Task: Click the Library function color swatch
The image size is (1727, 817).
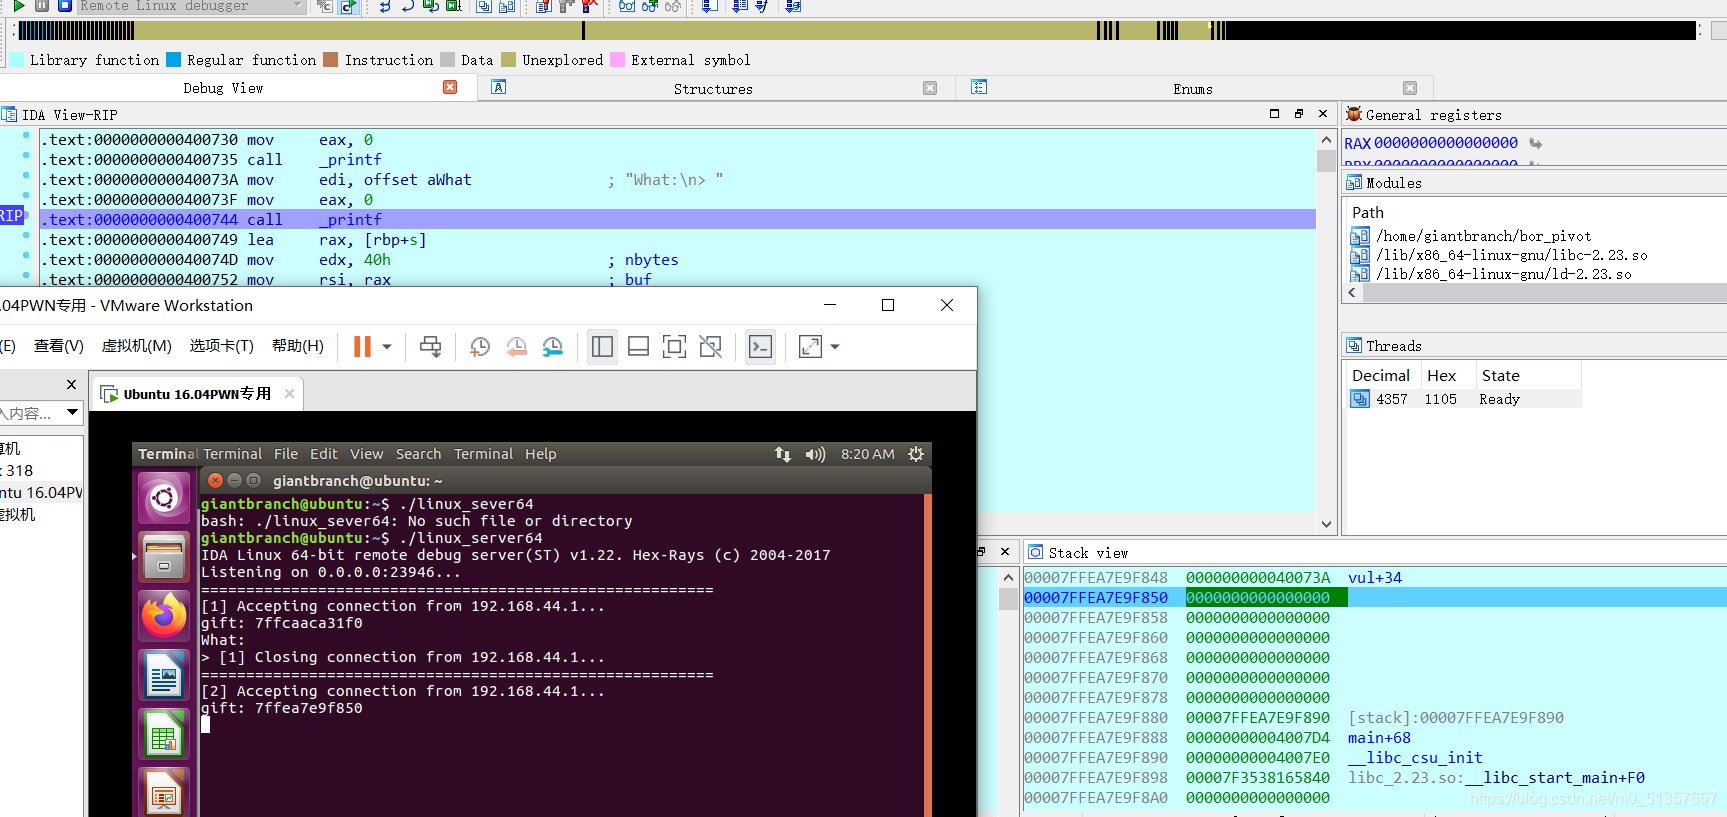Action: [17, 60]
